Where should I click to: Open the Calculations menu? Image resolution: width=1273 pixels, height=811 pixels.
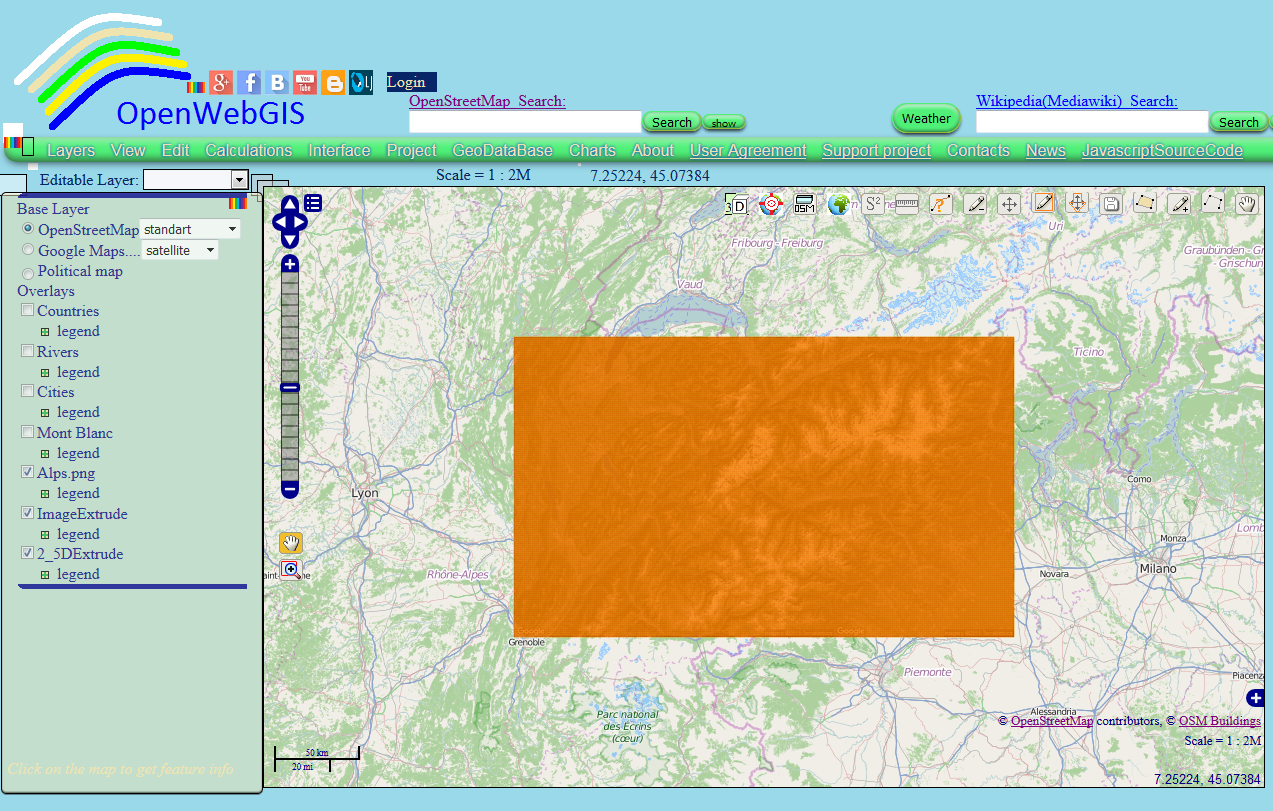pos(249,150)
